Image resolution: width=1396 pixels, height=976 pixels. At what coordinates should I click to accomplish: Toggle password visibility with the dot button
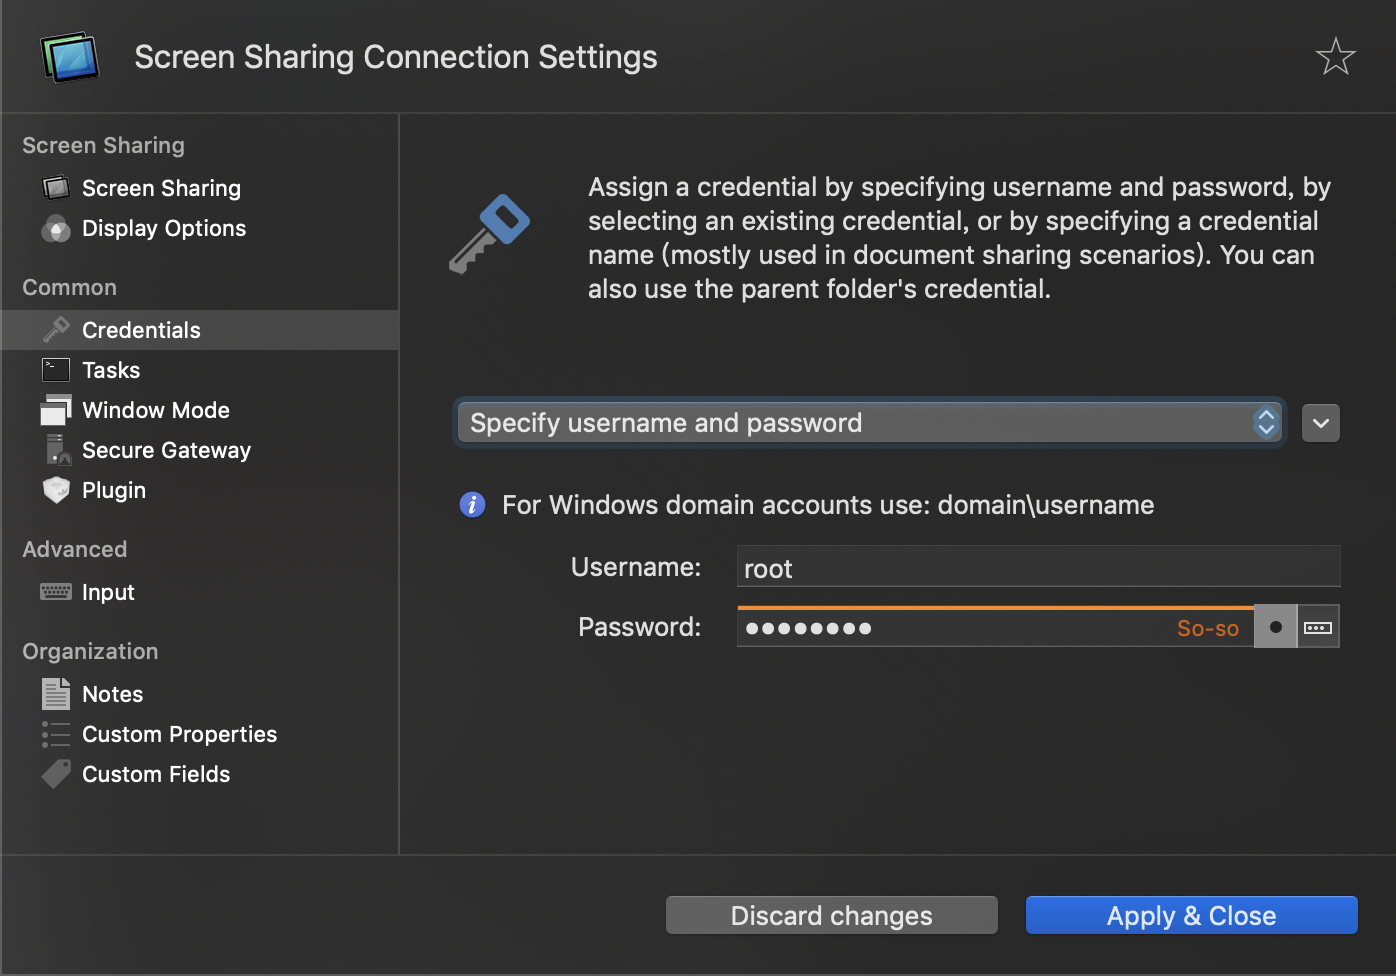(1275, 626)
